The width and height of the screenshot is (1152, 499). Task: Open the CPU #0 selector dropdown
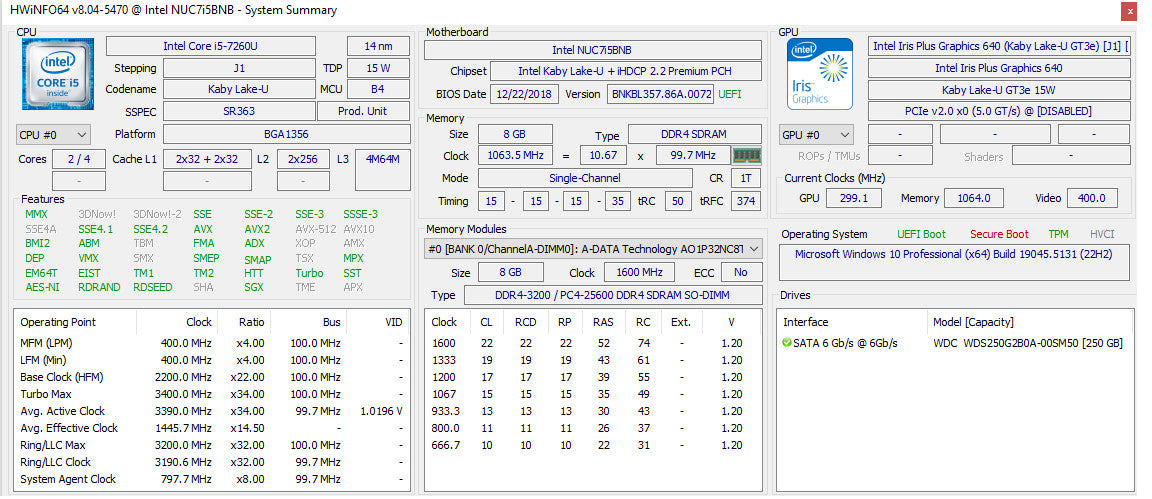(54, 135)
